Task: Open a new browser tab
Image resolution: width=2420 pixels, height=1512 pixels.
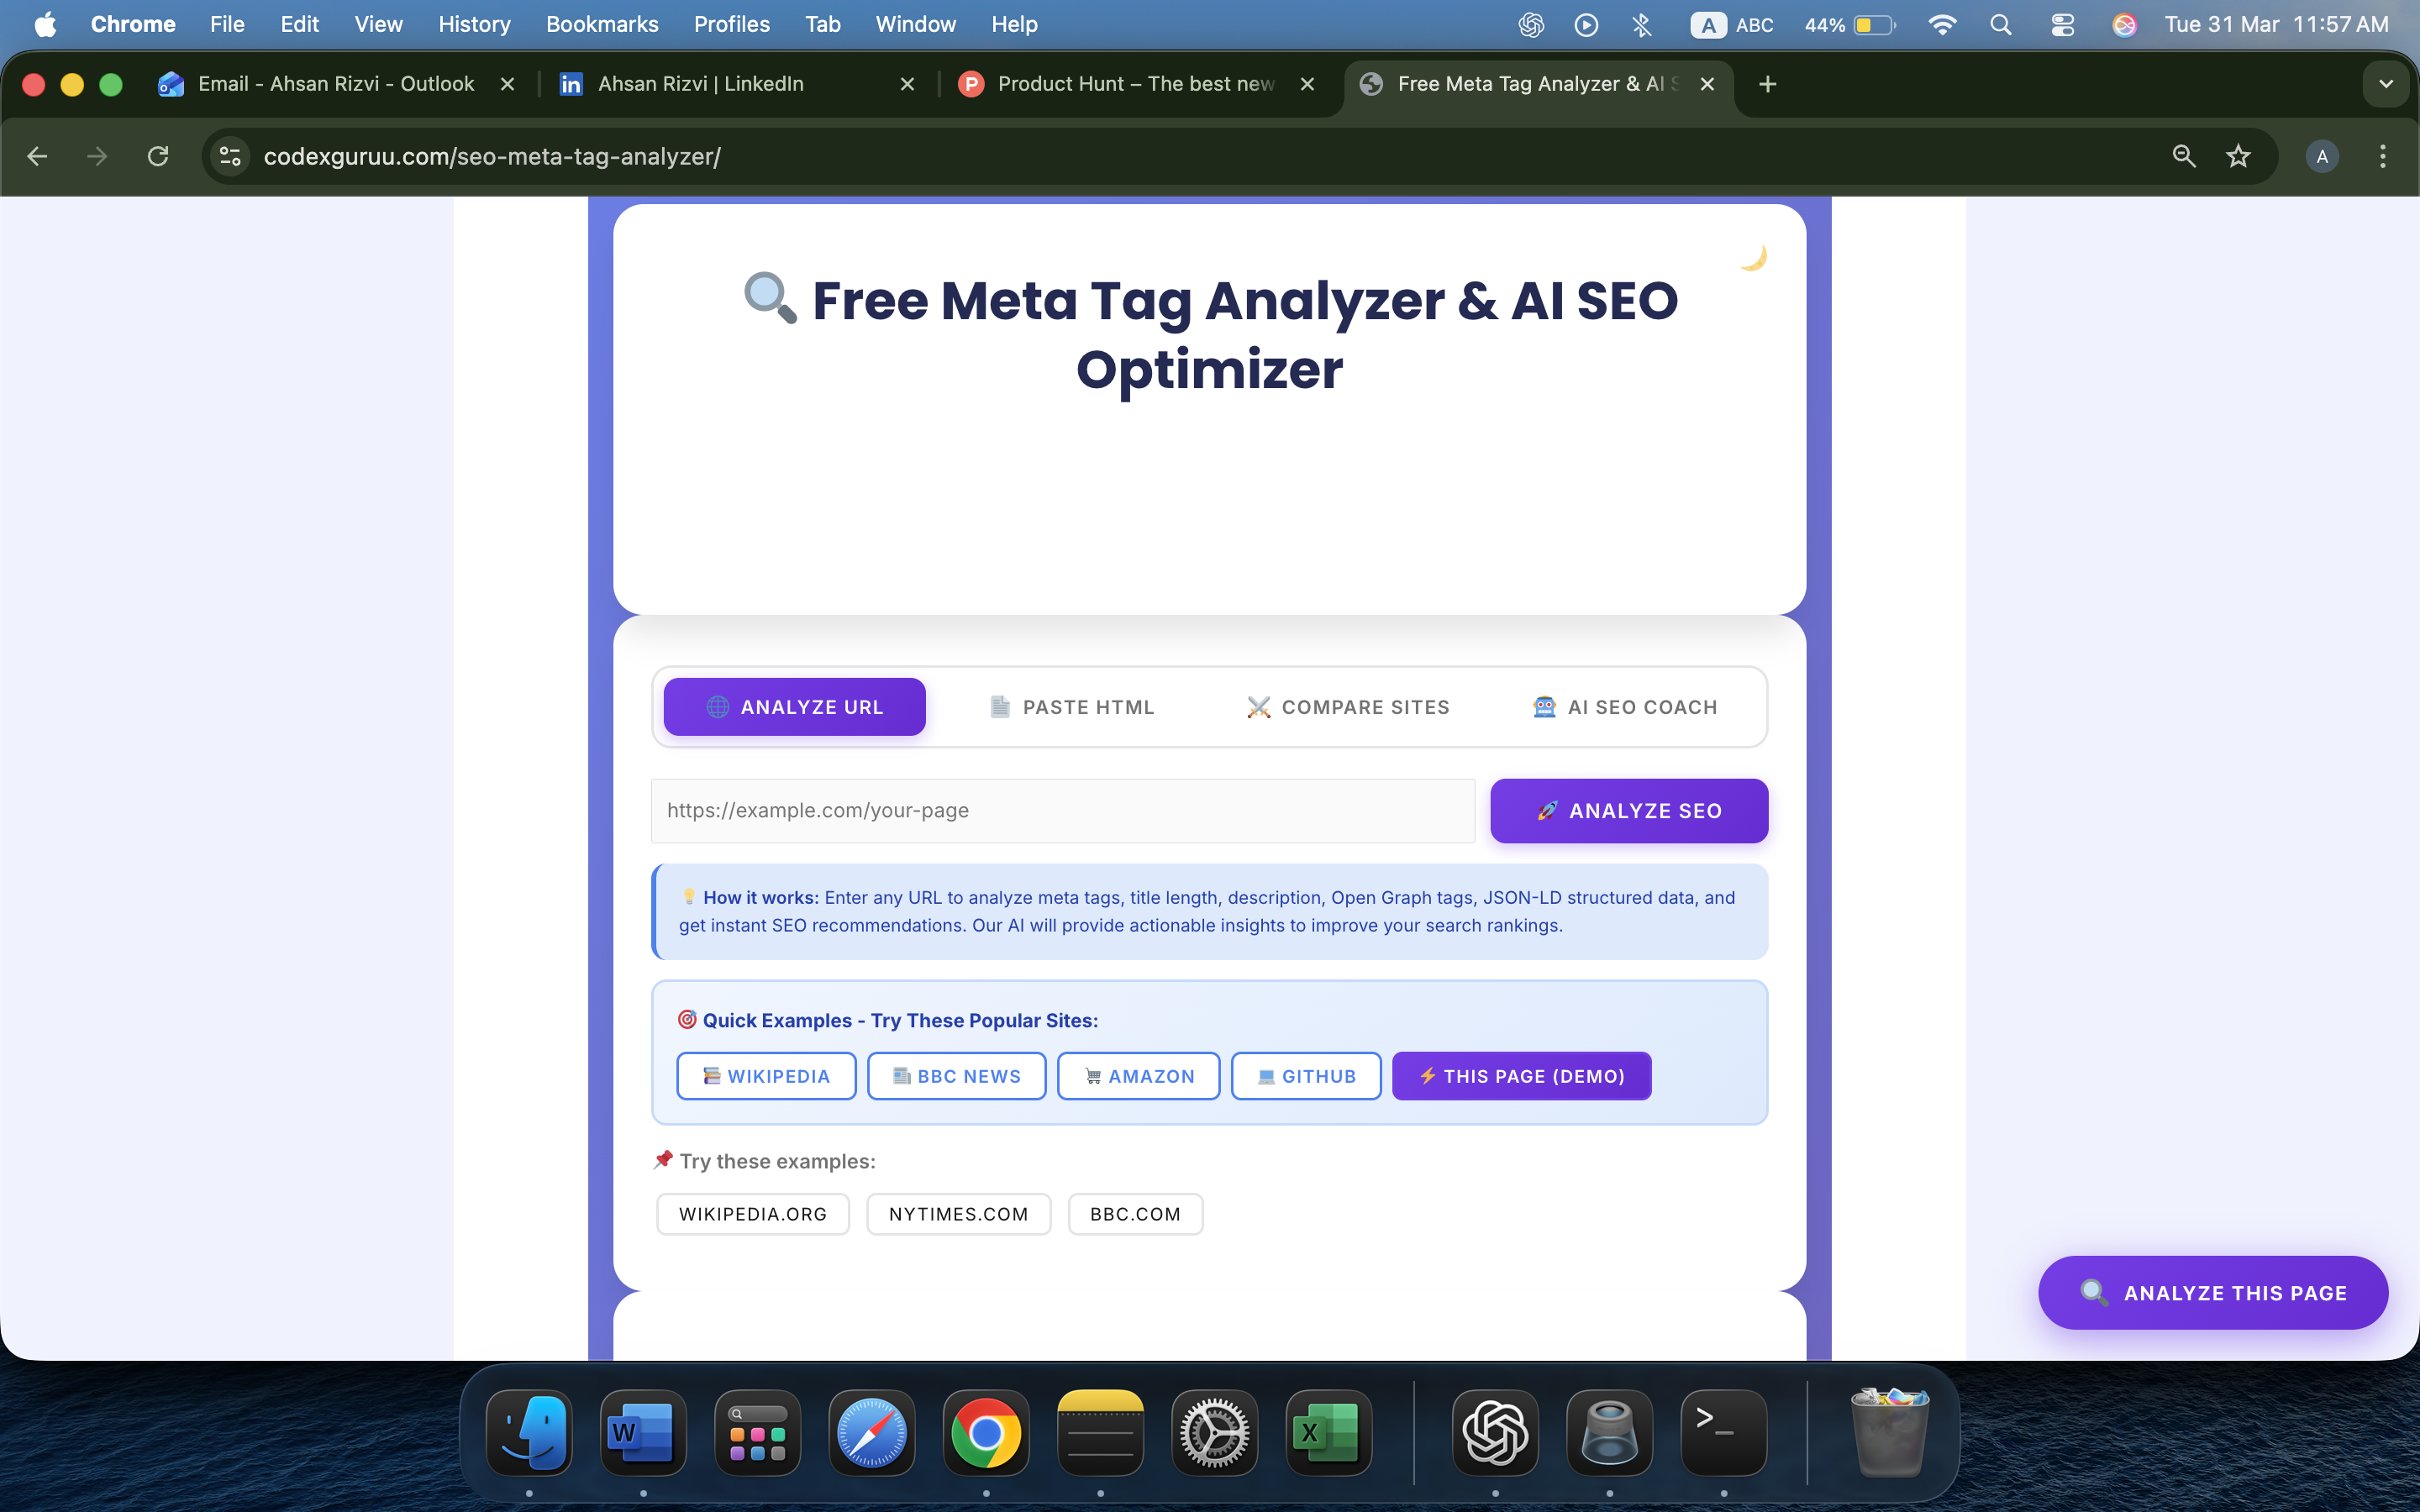Action: tap(1767, 84)
